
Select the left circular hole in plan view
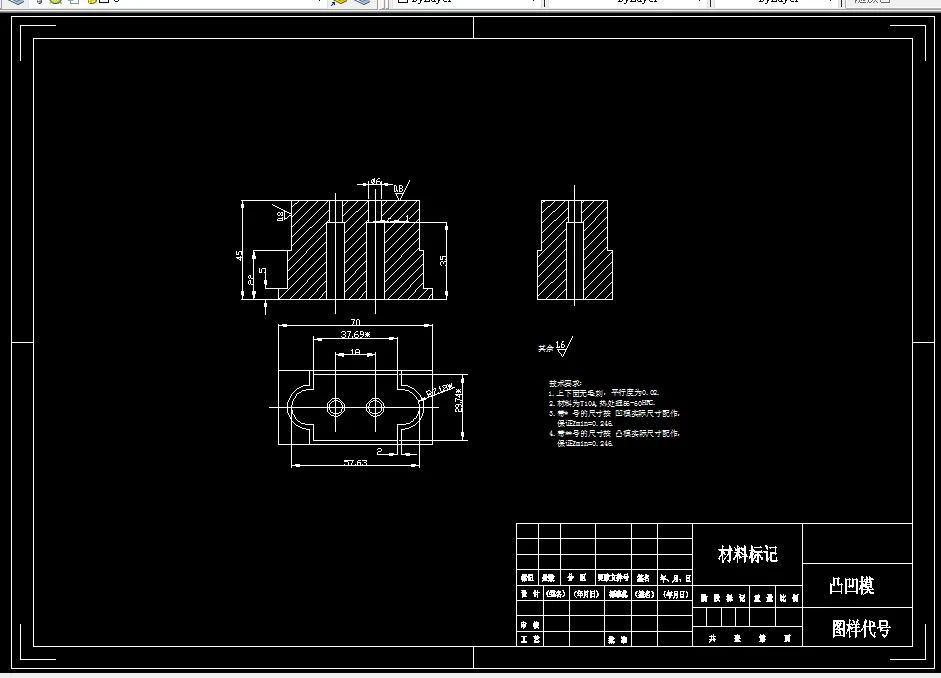click(x=336, y=407)
